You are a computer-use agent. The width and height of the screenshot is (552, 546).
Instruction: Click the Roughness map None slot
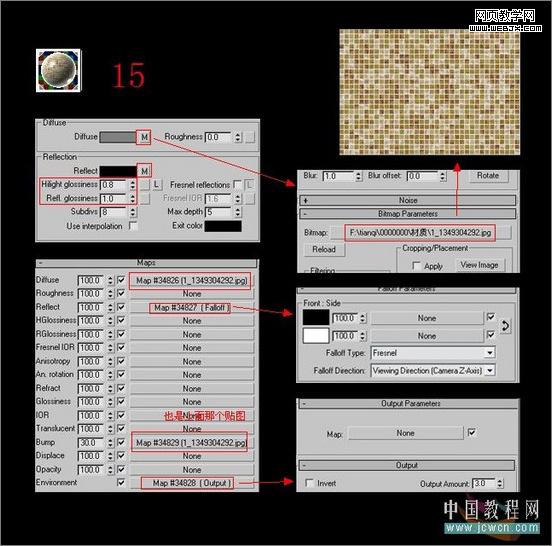[x=191, y=294]
